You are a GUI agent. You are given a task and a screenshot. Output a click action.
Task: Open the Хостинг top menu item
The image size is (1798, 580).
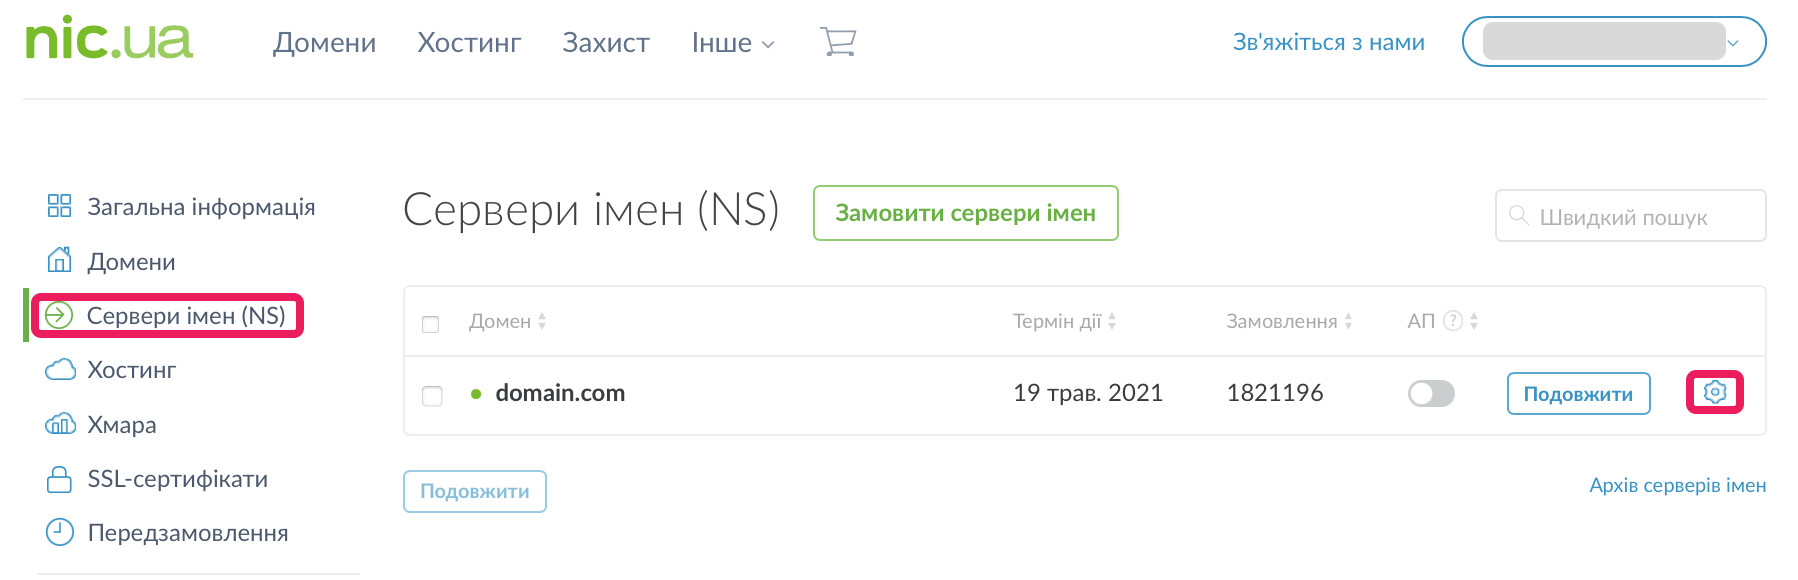pyautogui.click(x=469, y=43)
